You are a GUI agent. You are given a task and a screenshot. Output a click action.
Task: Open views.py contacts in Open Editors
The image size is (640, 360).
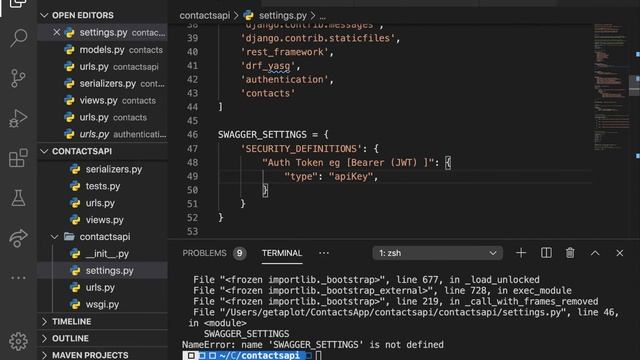tap(102, 100)
